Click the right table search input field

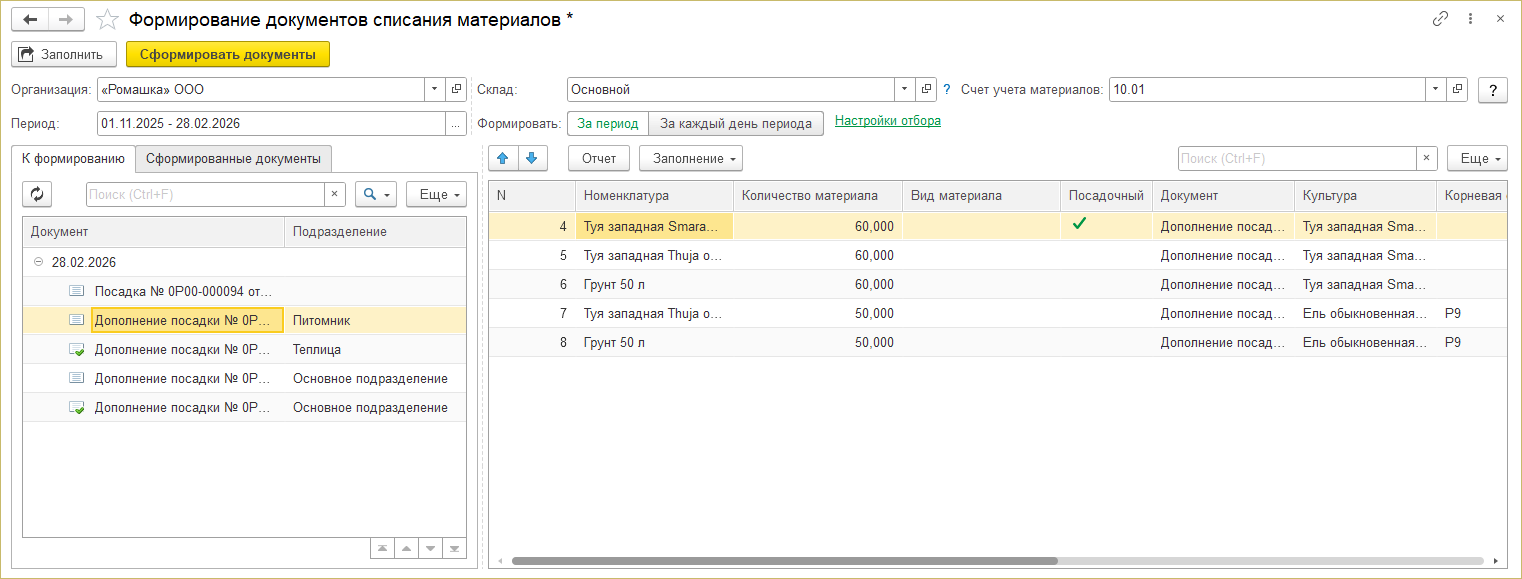coord(1296,158)
